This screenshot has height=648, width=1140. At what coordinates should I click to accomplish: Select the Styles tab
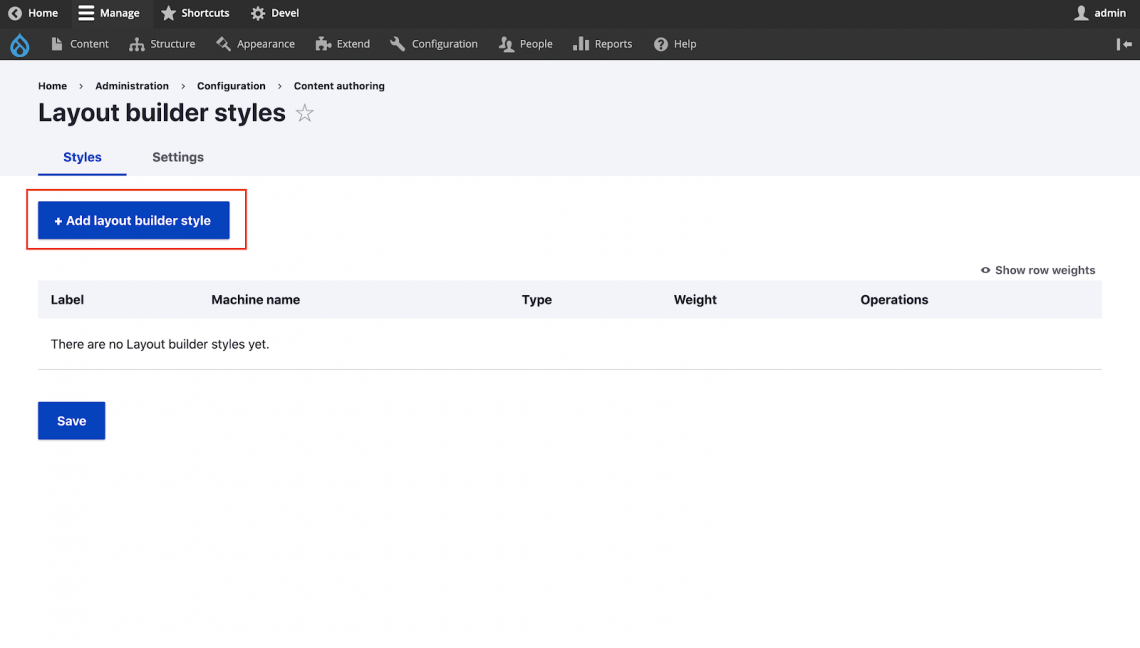[x=82, y=157]
